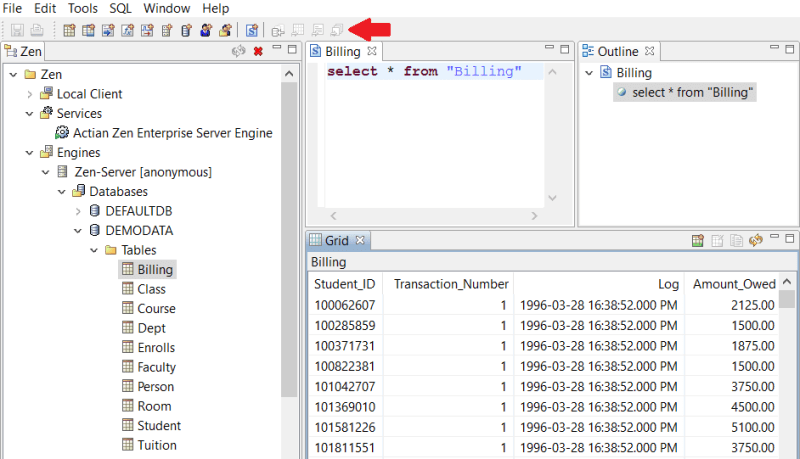Click the New Trigger toolbar icon
The image size is (800, 459).
[147, 31]
